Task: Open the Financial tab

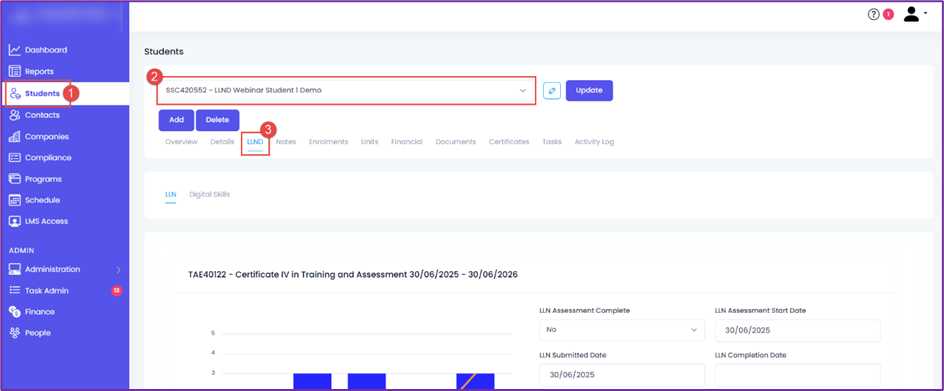Action: [407, 142]
